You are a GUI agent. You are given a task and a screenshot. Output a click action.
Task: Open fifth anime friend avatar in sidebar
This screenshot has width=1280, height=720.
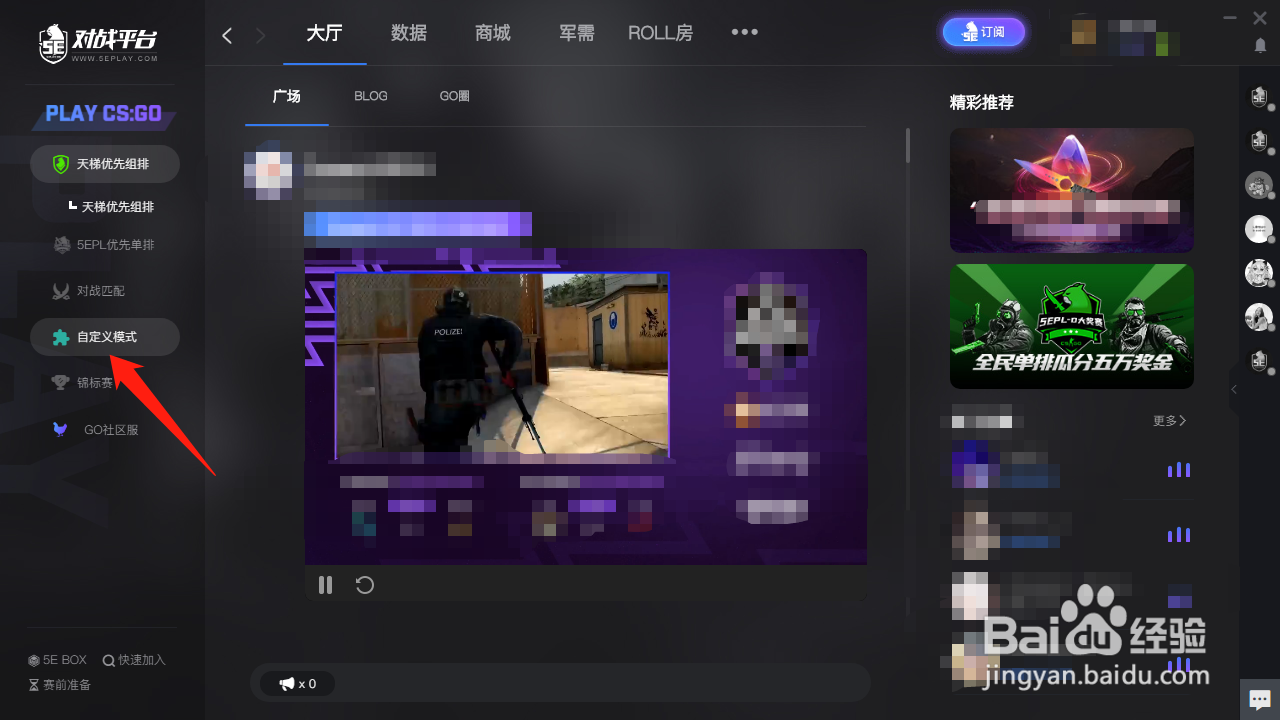click(x=1259, y=273)
